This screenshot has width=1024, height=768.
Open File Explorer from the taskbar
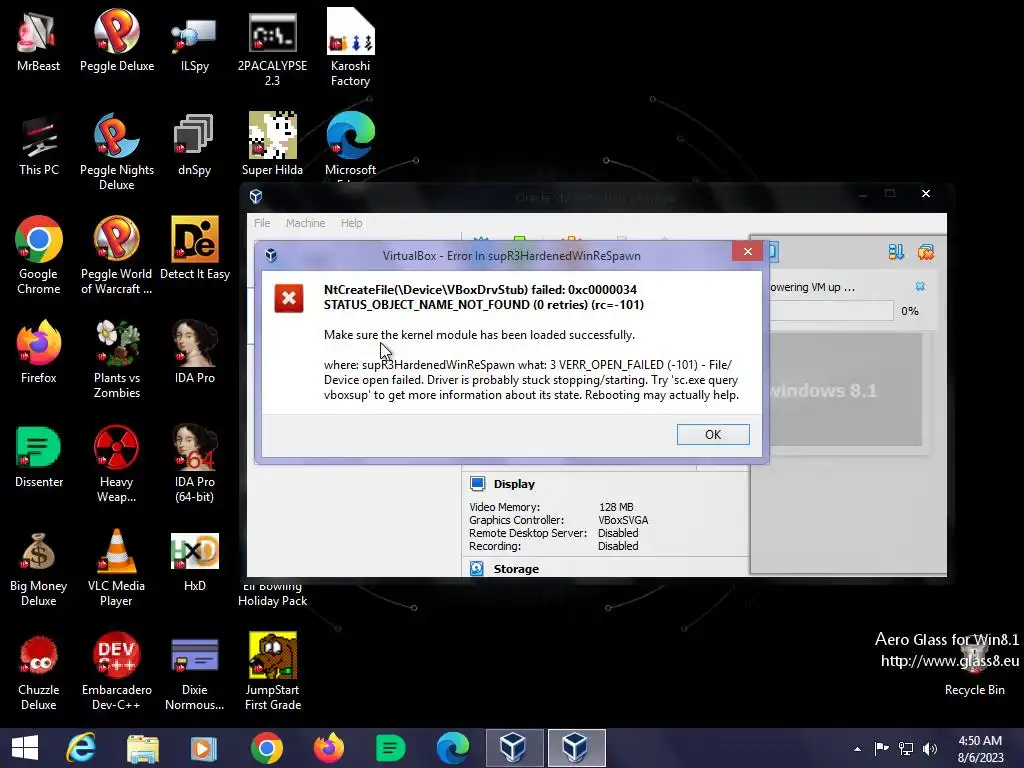(x=143, y=748)
